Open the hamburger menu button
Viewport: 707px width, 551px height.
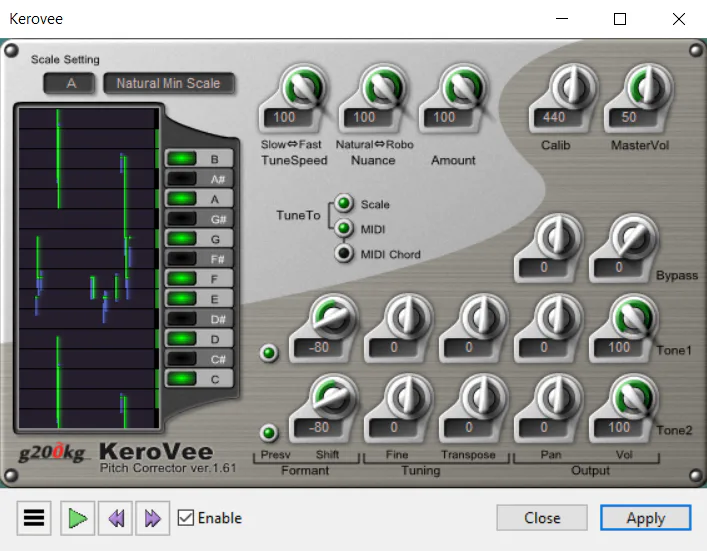pyautogui.click(x=34, y=518)
